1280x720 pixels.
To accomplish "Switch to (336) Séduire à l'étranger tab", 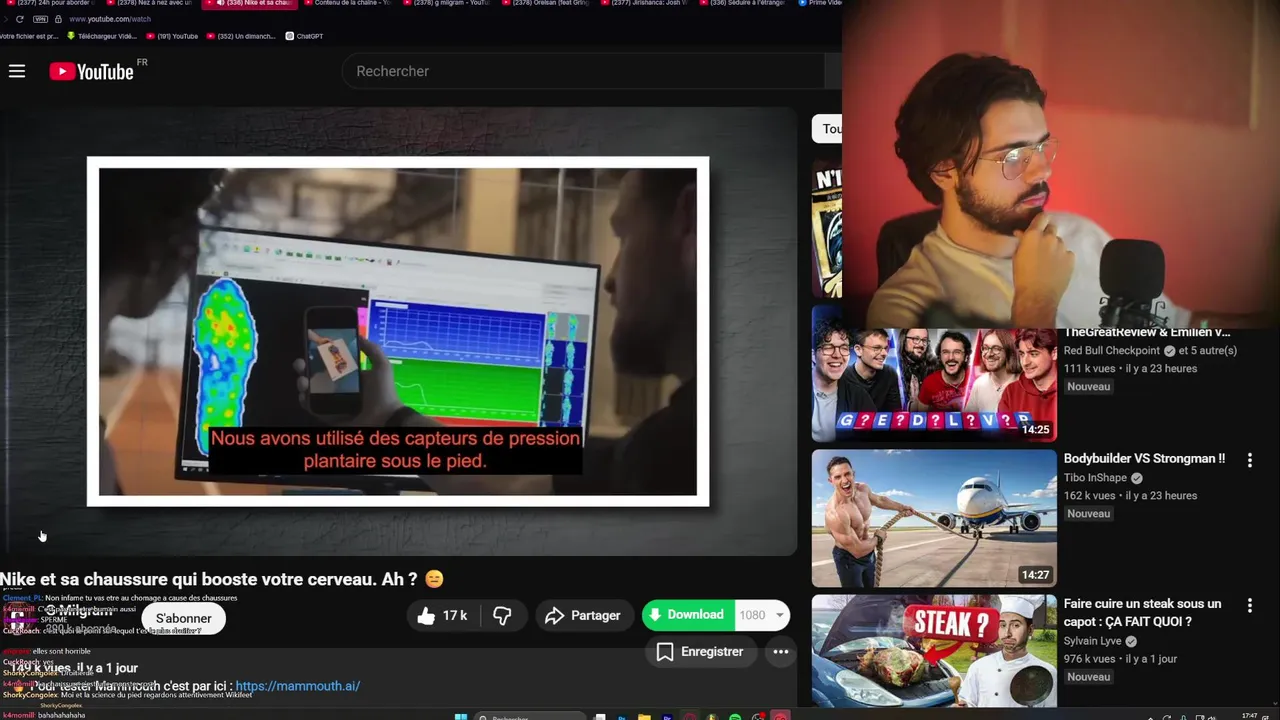I will coord(743,4).
